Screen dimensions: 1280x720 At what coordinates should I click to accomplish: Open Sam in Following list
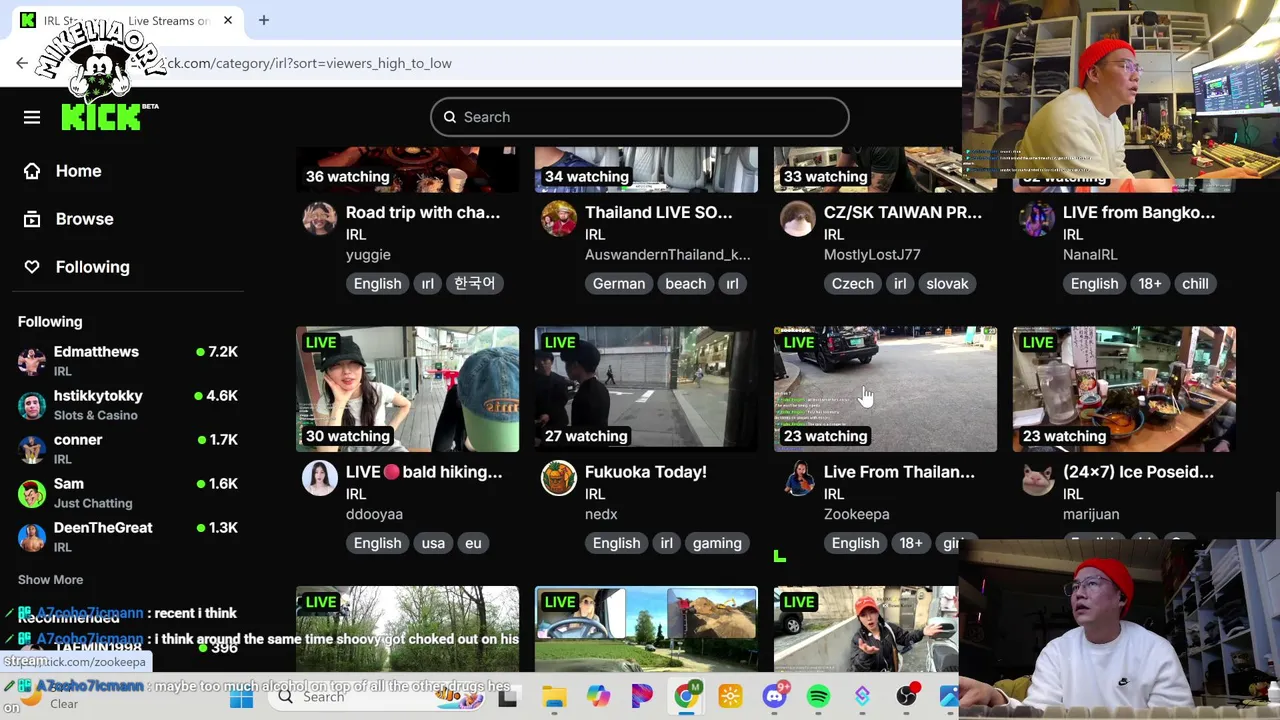pos(128,492)
